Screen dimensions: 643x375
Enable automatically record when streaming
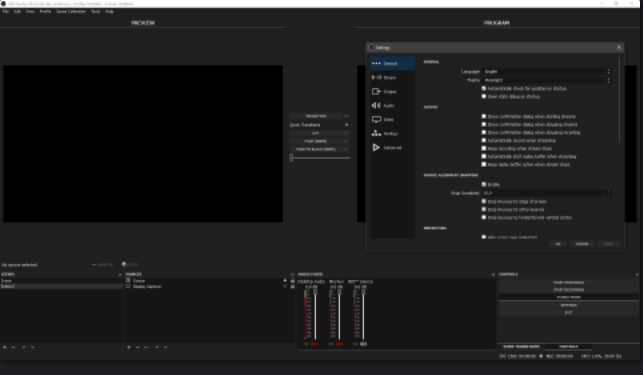(484, 140)
